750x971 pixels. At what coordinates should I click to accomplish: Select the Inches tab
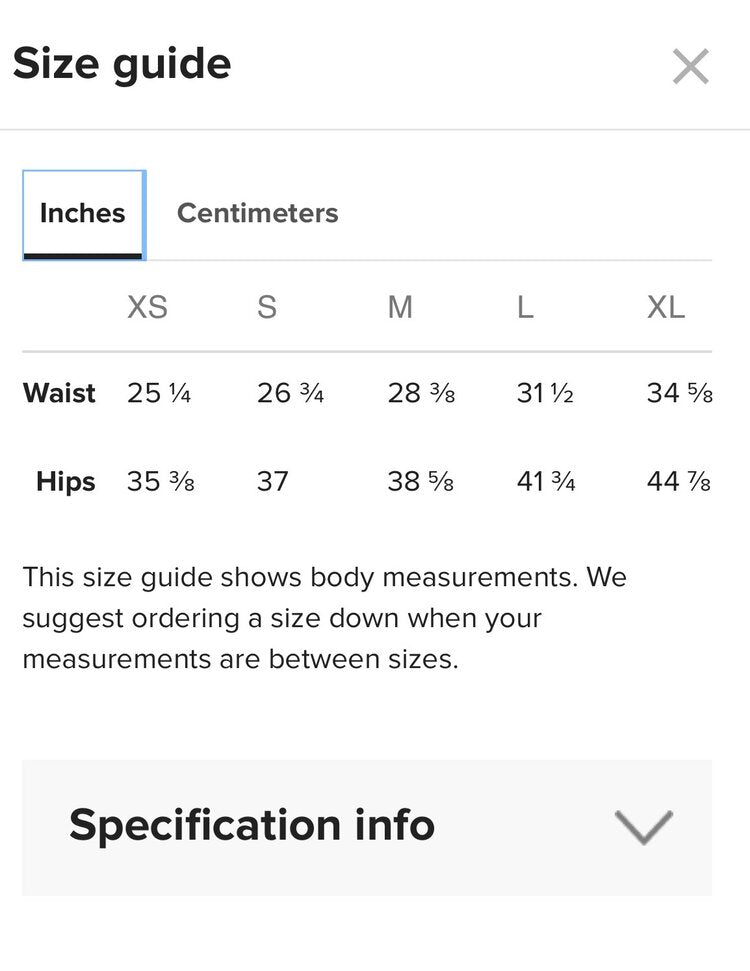click(x=83, y=214)
